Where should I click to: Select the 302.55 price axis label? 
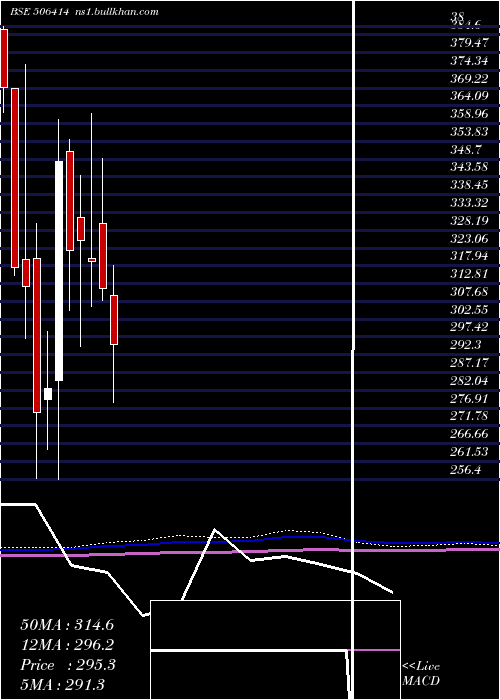click(469, 310)
